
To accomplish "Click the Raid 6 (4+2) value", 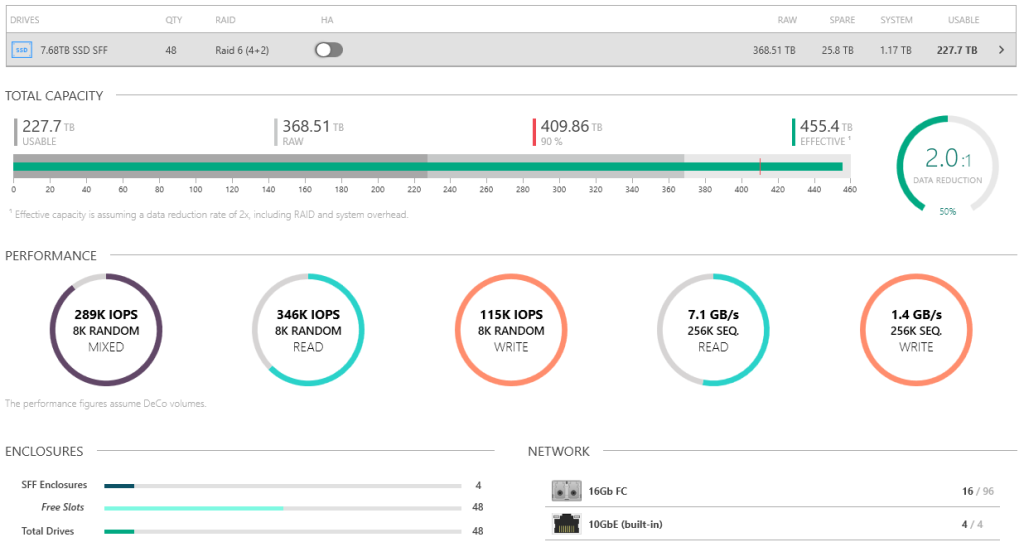I will pyautogui.click(x=242, y=50).
